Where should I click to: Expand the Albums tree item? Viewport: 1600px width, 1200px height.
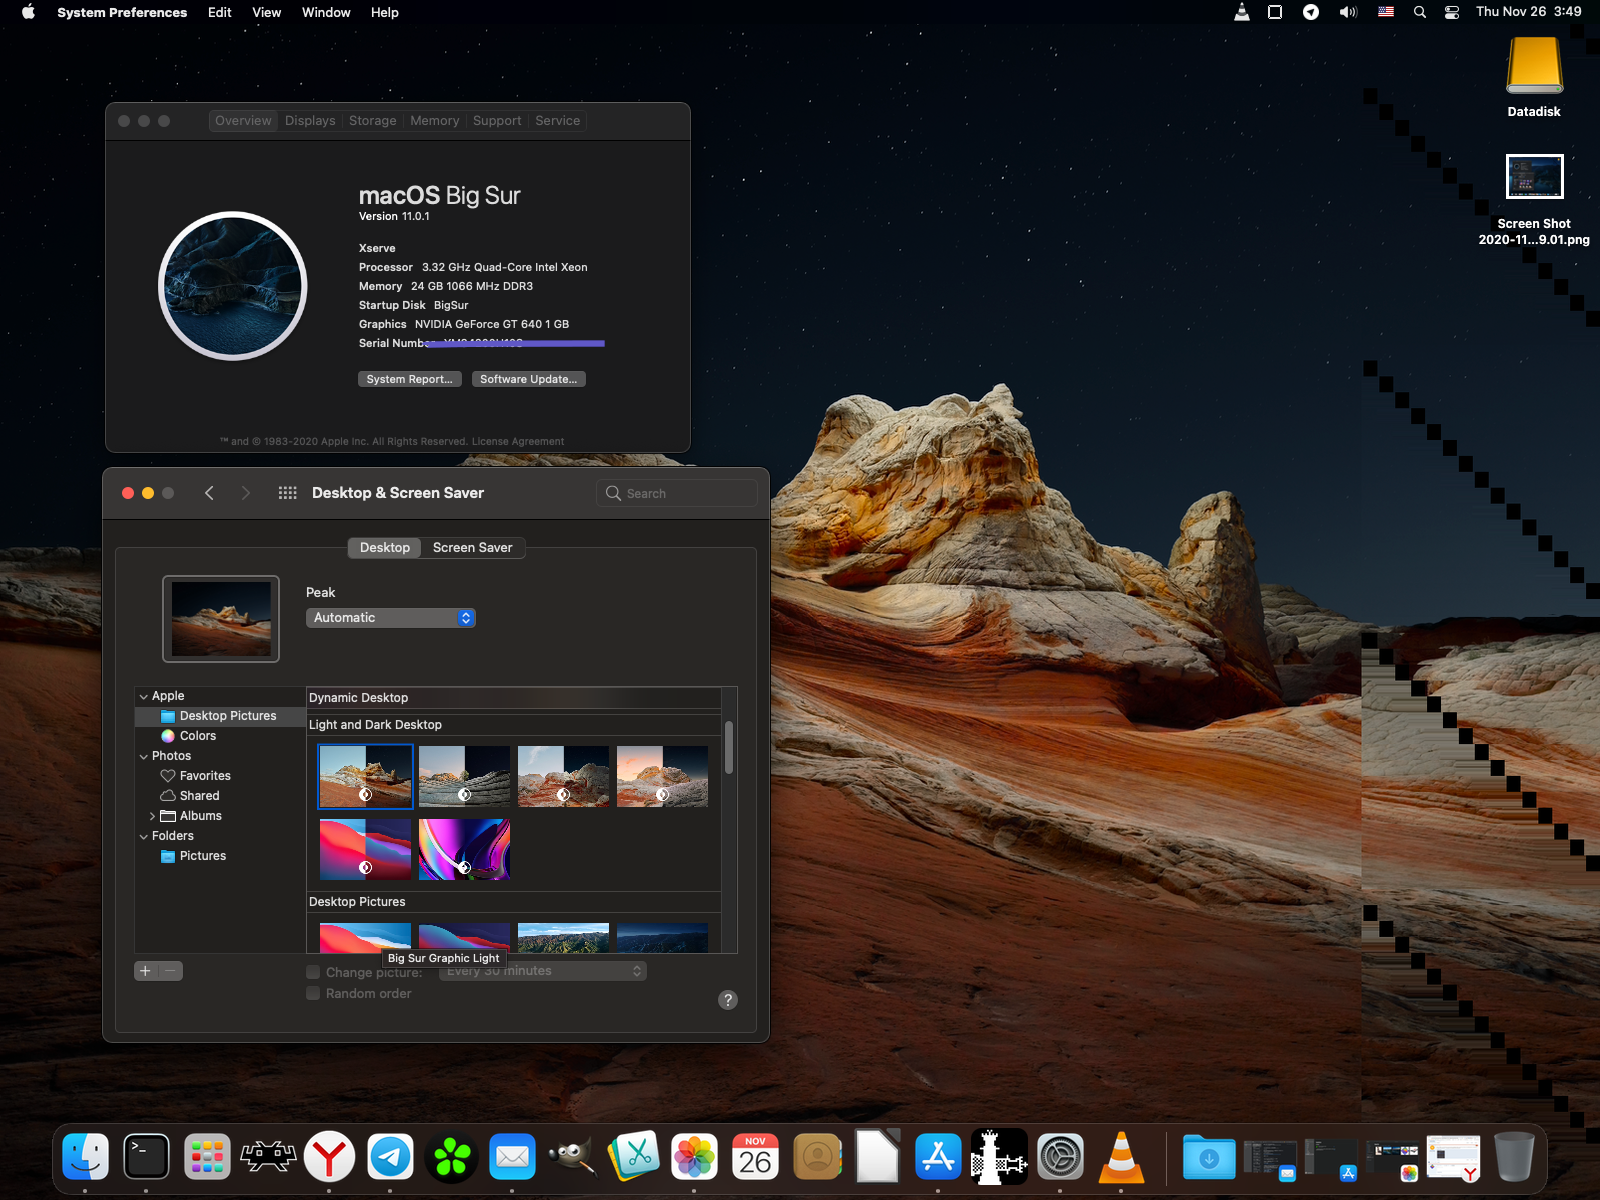pos(152,816)
